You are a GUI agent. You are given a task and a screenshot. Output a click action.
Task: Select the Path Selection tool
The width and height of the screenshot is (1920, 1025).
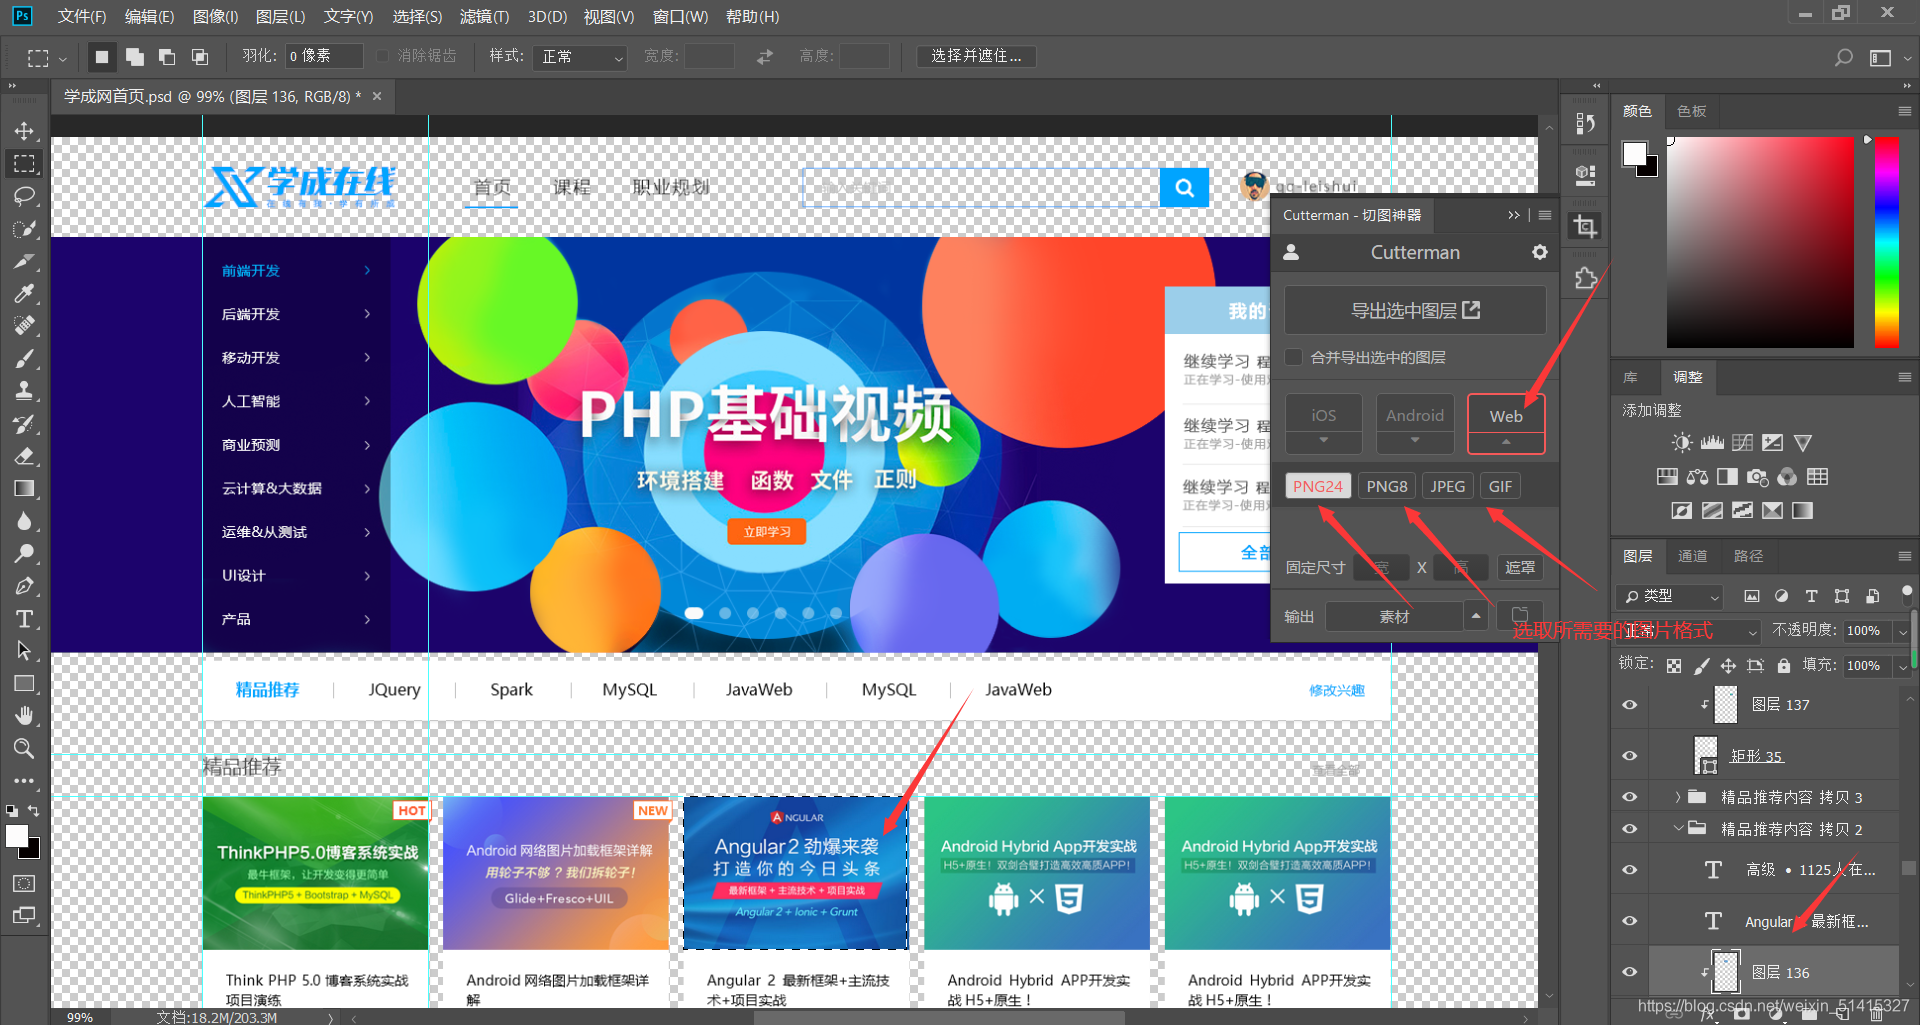[24, 651]
